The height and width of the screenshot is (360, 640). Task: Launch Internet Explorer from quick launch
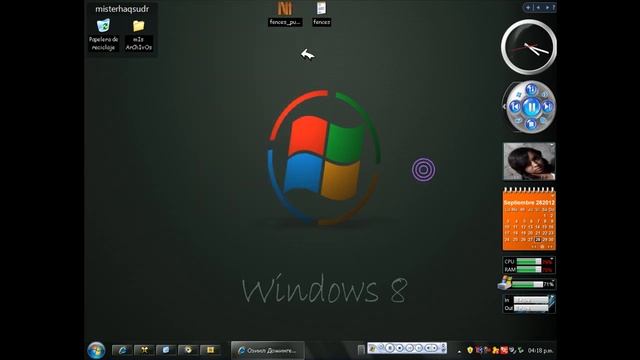[122, 350]
